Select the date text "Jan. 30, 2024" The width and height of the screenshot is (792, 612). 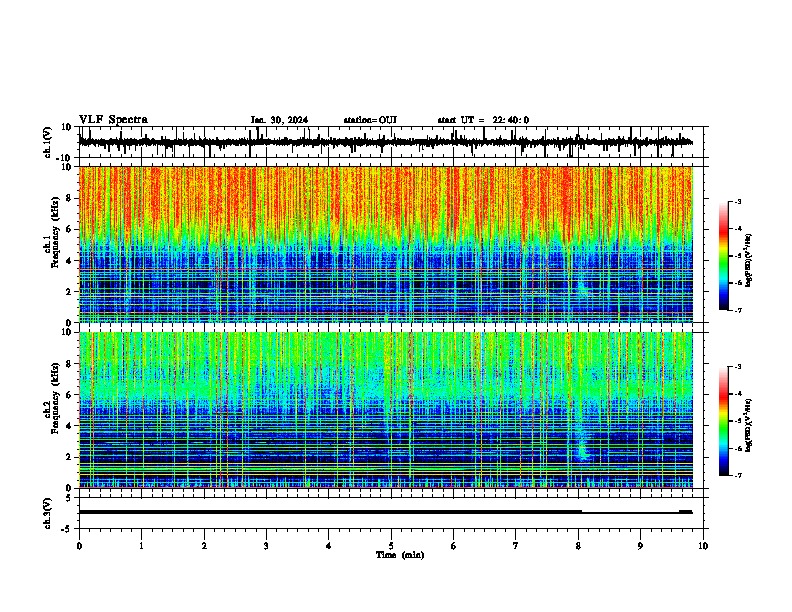pos(279,120)
